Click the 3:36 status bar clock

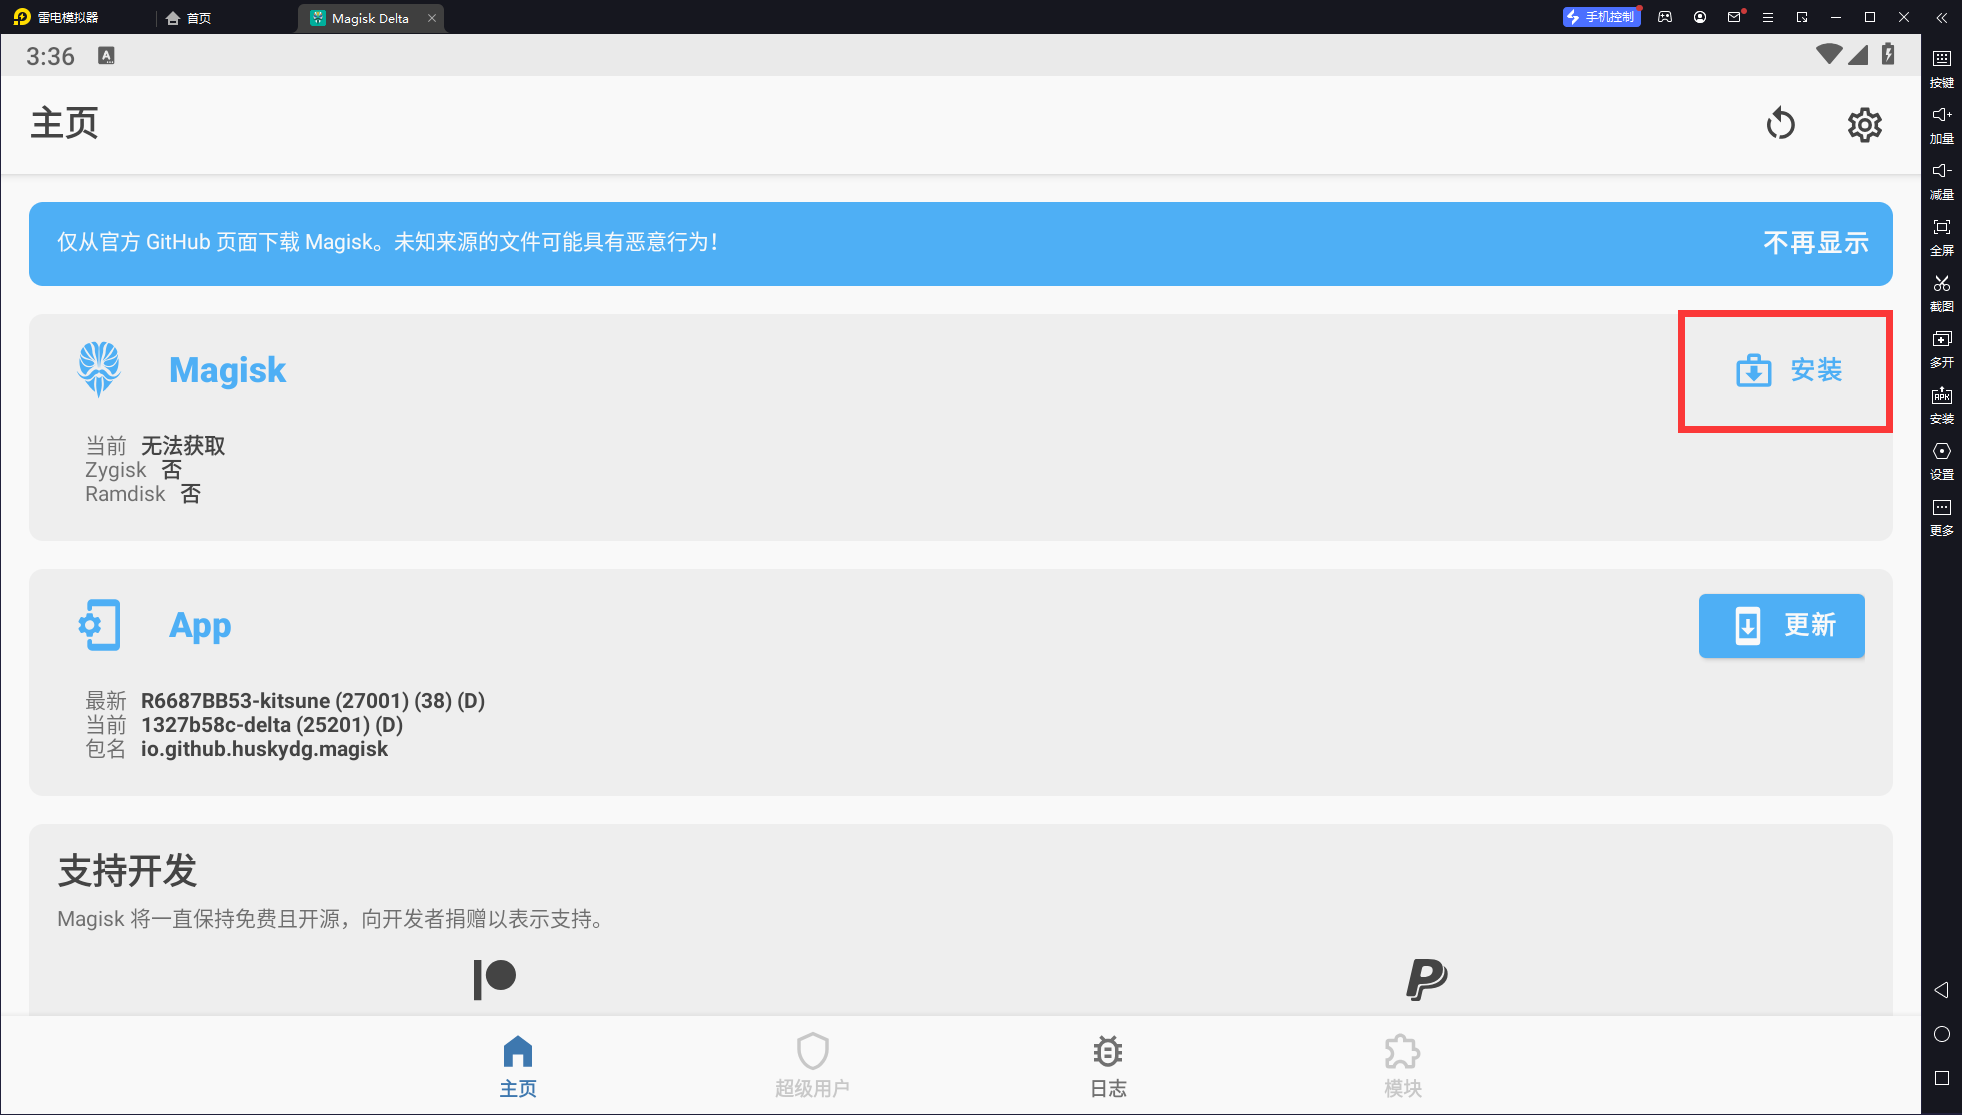coord(50,57)
